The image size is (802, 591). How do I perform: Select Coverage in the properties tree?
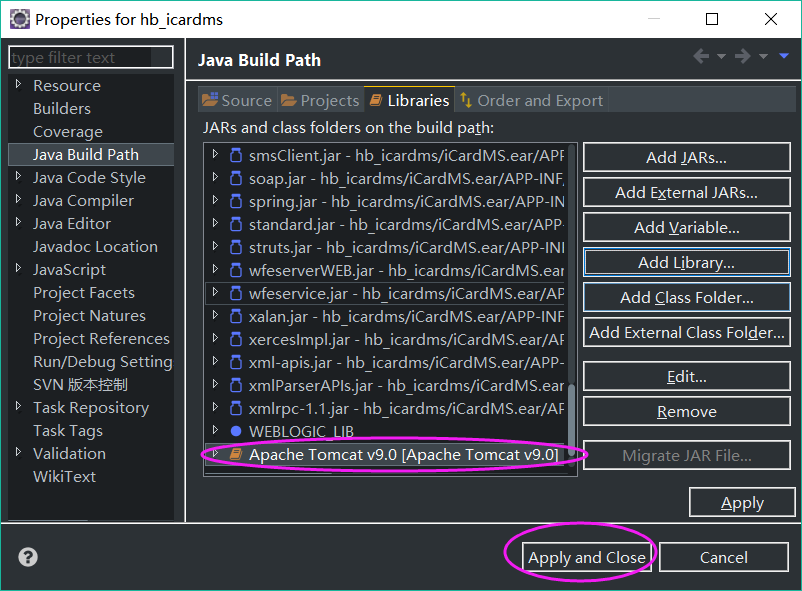tap(68, 132)
